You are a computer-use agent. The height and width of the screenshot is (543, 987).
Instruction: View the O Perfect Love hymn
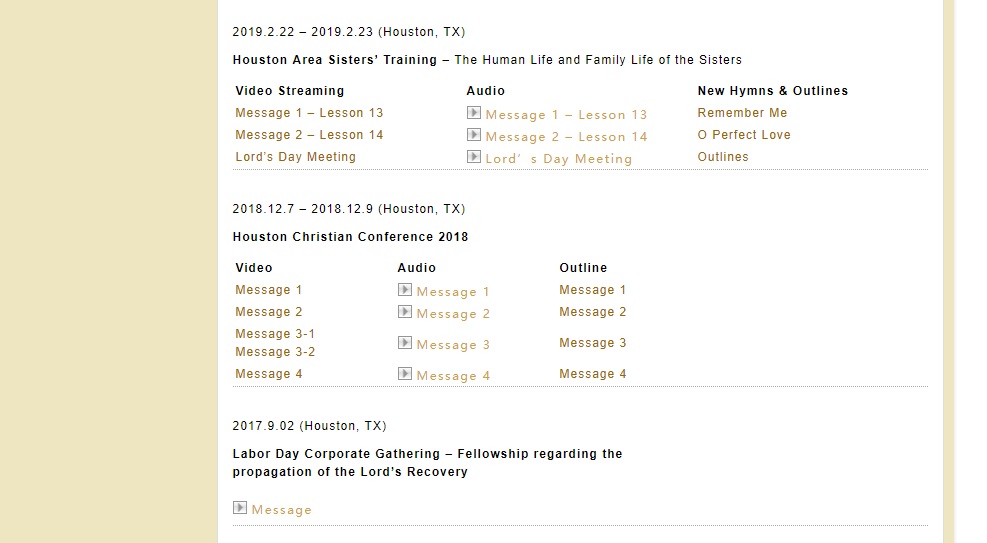click(x=744, y=135)
